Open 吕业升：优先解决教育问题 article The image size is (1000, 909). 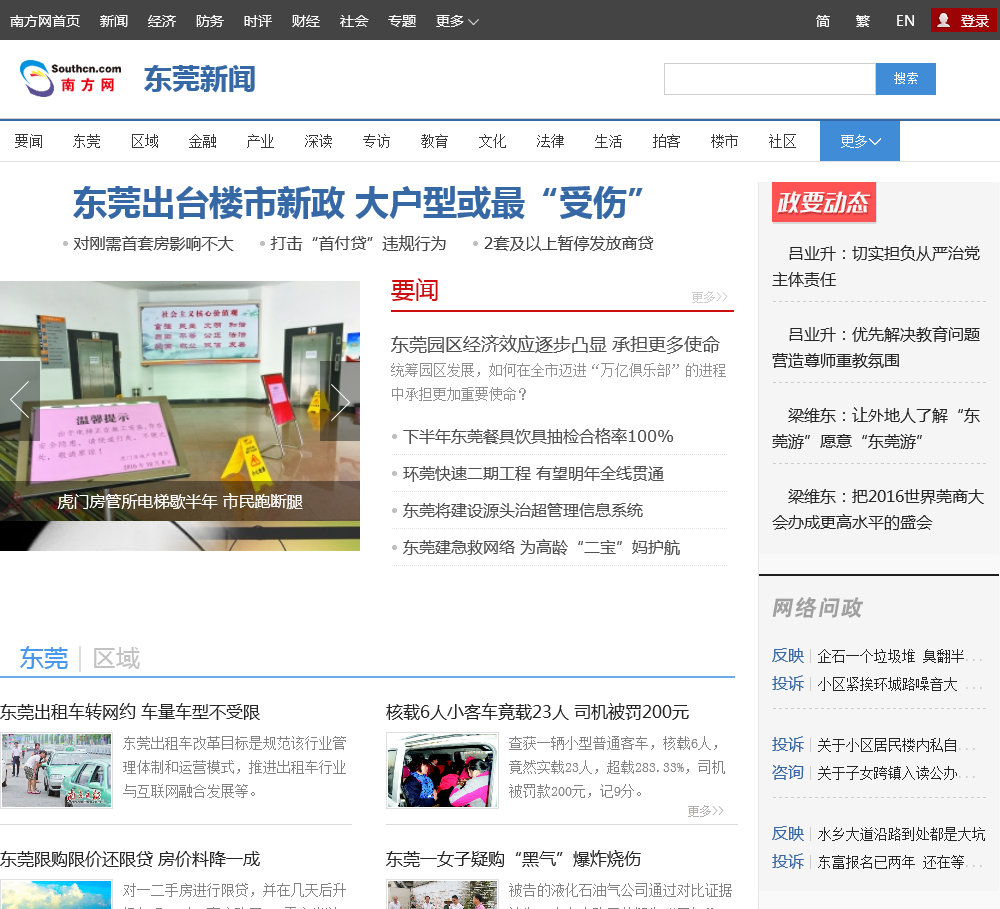[x=876, y=348]
